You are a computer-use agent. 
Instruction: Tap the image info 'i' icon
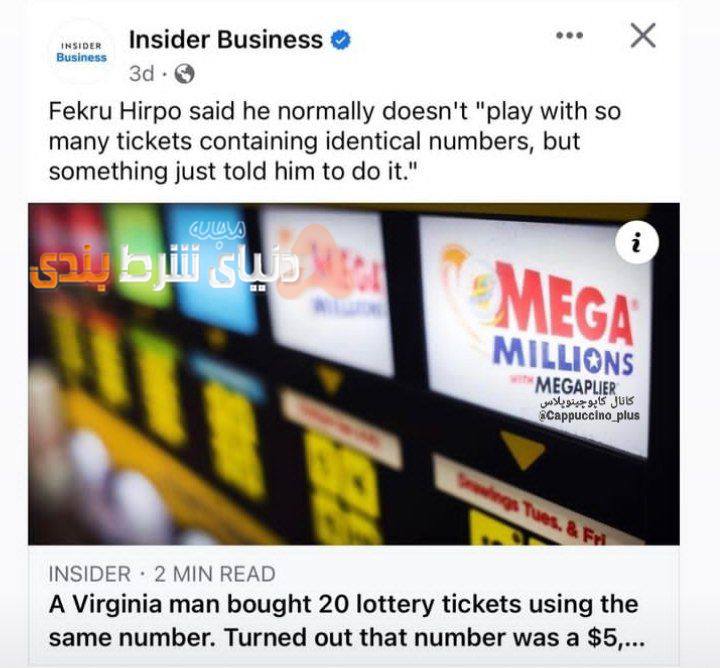(637, 241)
